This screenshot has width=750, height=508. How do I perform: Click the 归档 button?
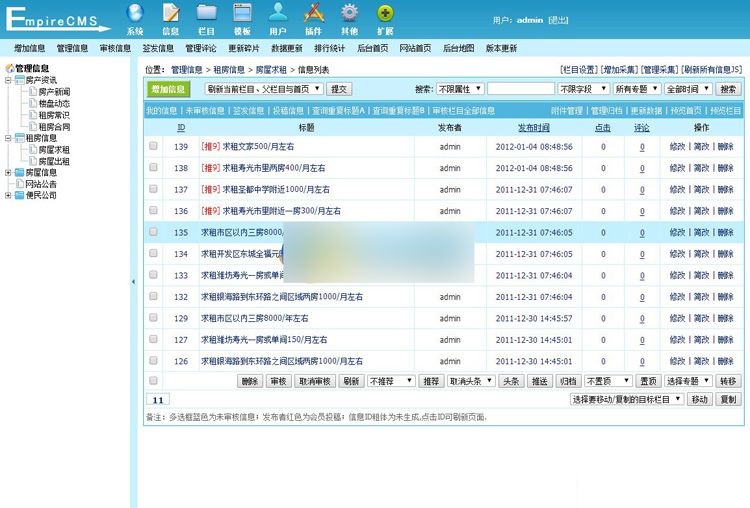[568, 381]
